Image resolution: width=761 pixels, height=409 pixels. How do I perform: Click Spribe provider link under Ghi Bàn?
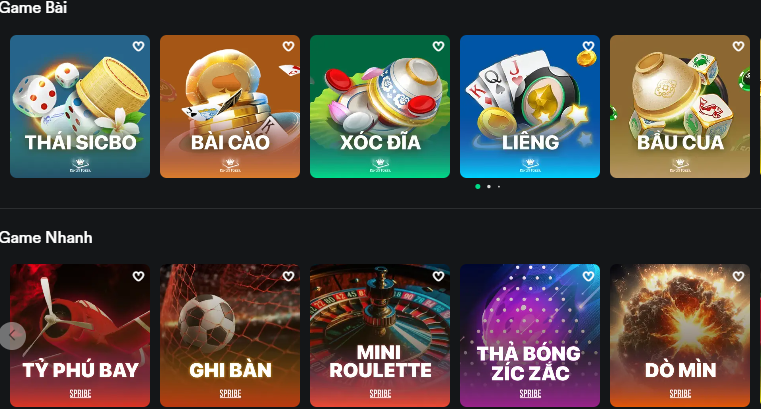pos(230,393)
